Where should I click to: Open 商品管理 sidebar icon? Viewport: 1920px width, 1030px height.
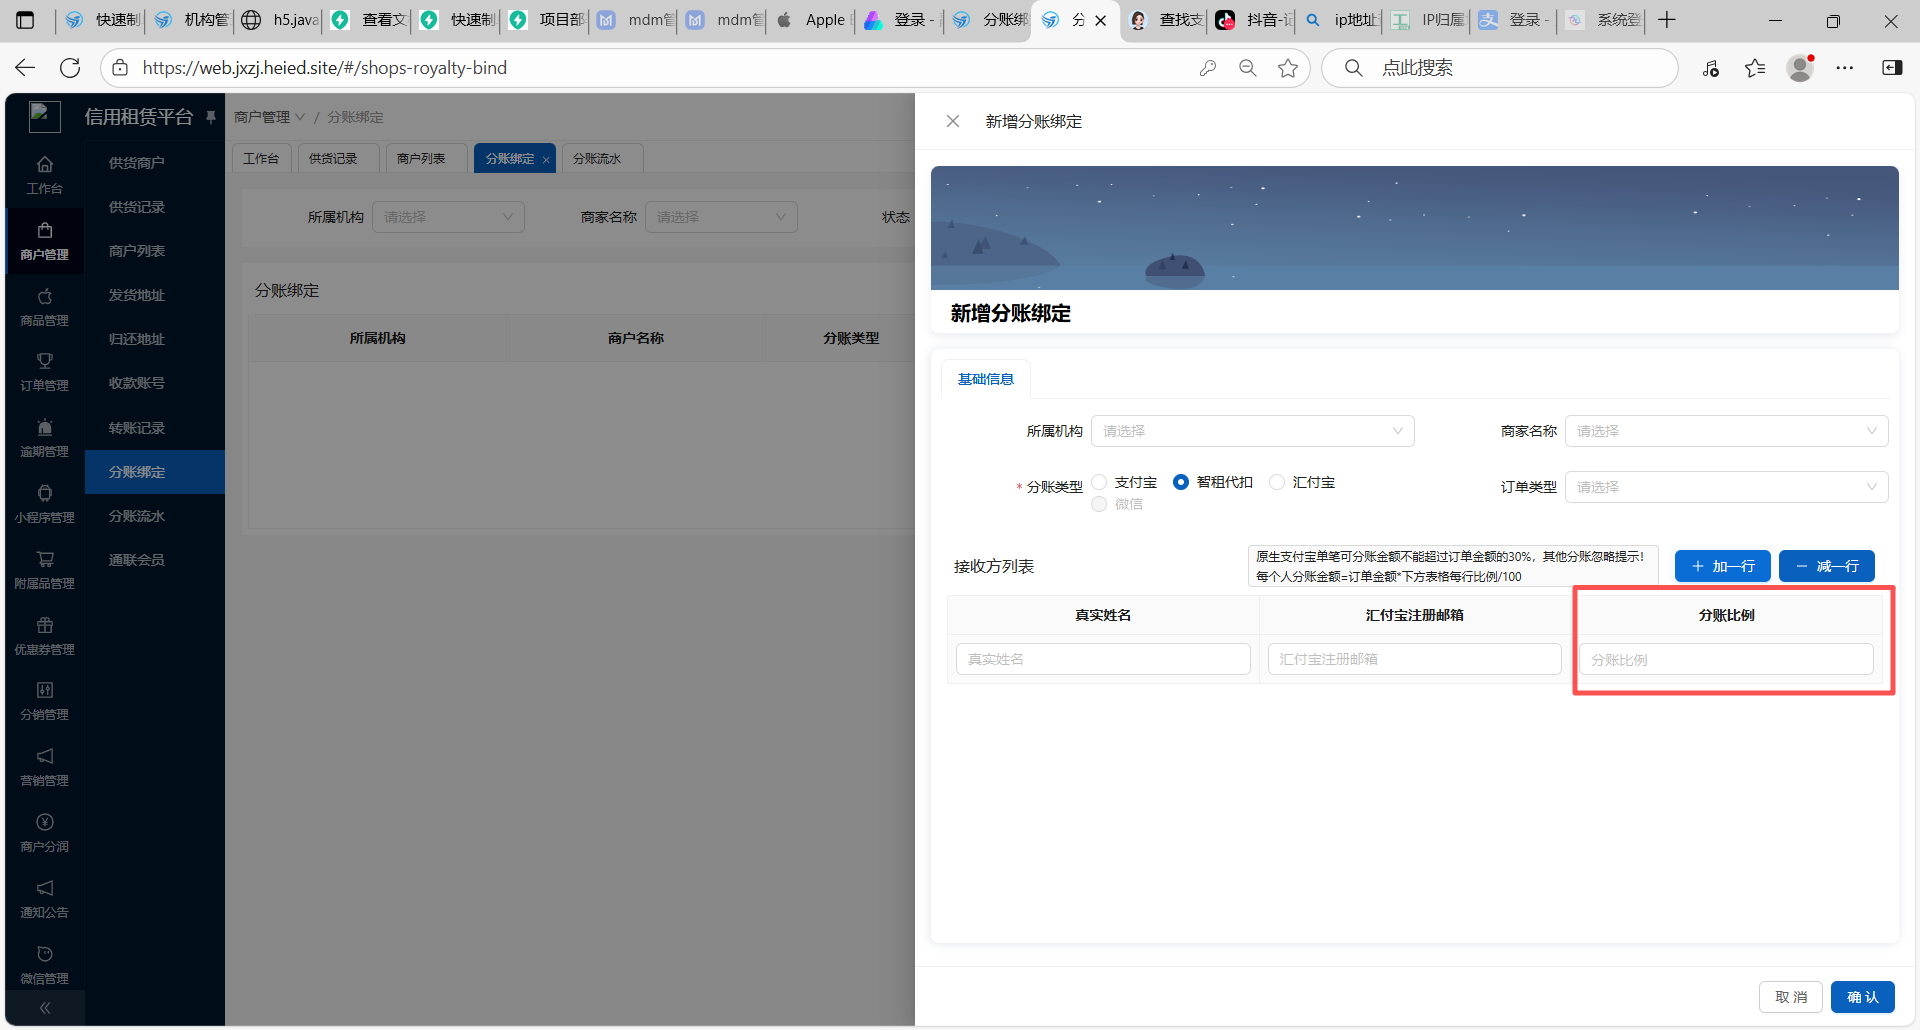tap(45, 297)
